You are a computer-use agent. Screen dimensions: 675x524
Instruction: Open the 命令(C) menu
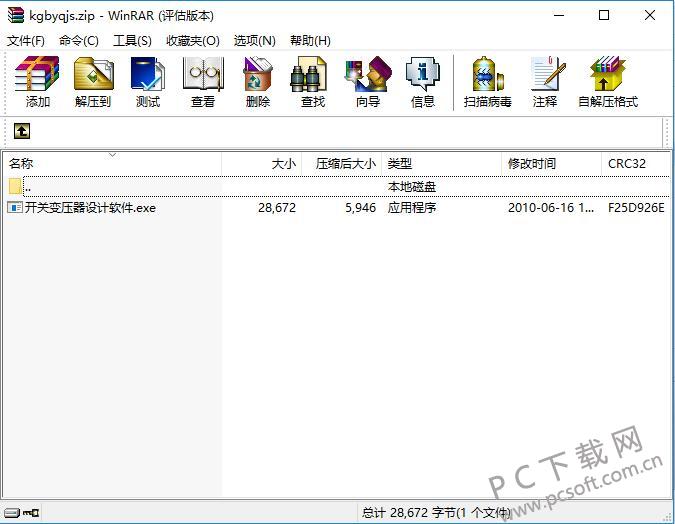click(79, 40)
